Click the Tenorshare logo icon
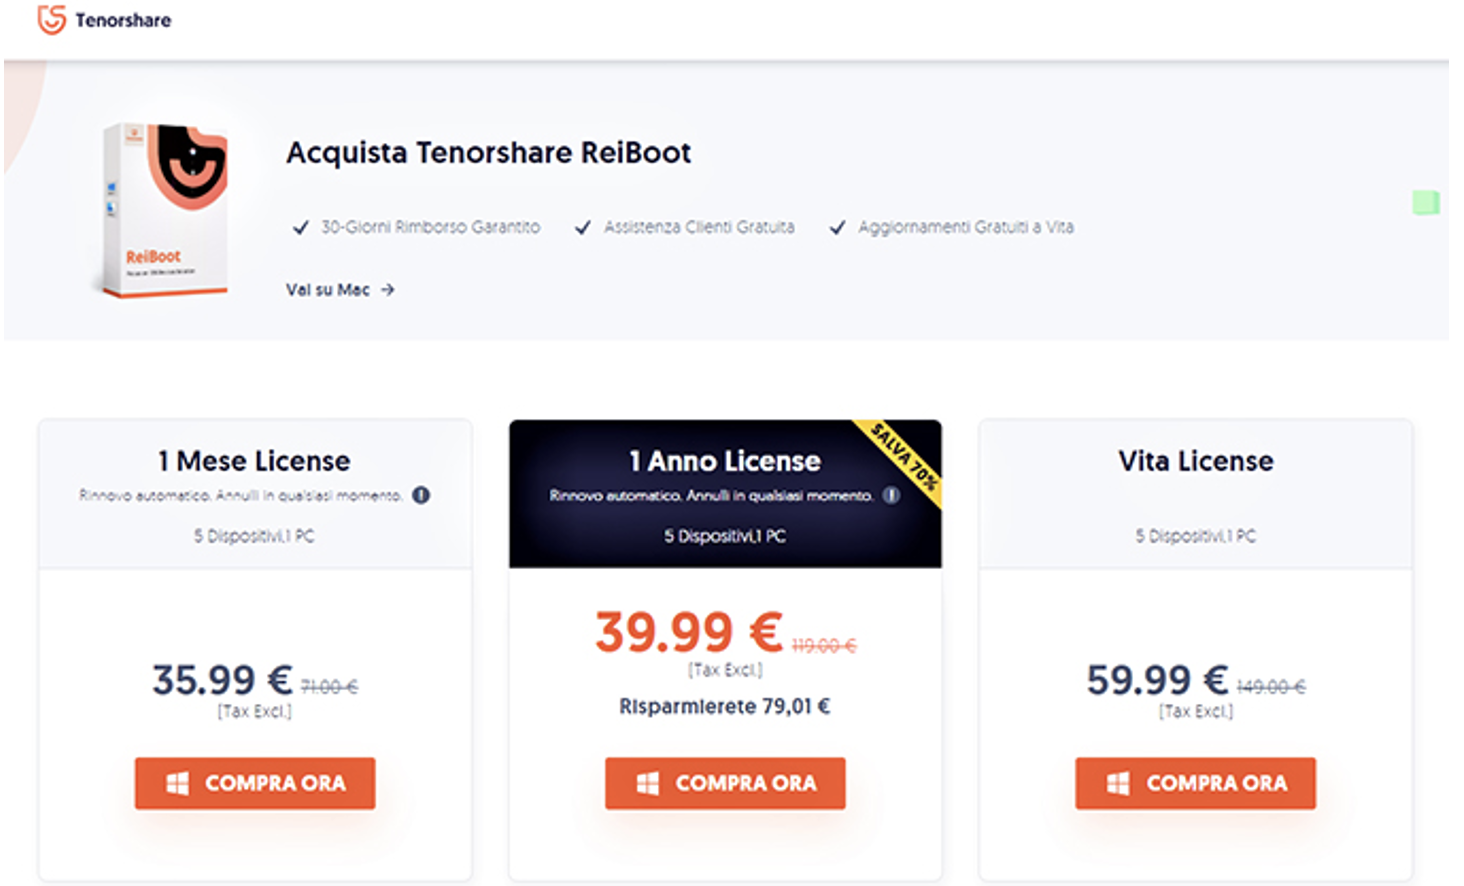1464x886 pixels. pyautogui.click(x=51, y=19)
